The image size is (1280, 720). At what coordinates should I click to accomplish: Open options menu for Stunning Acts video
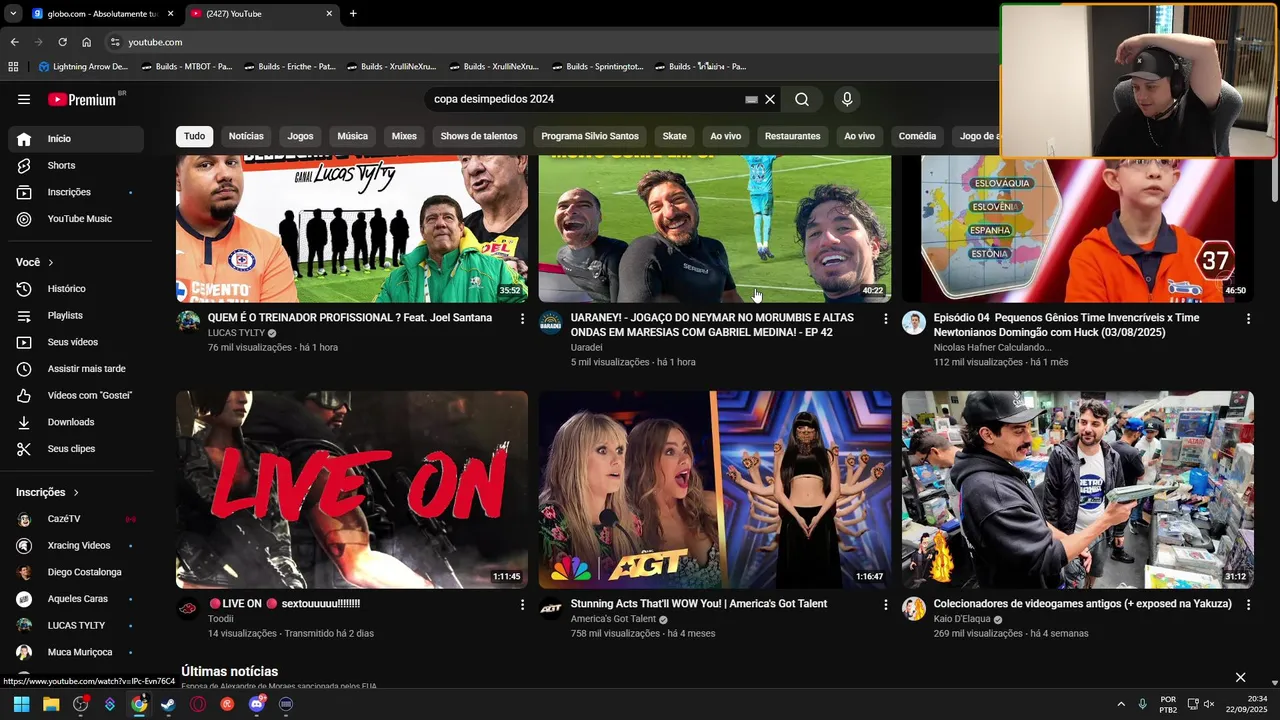point(885,605)
